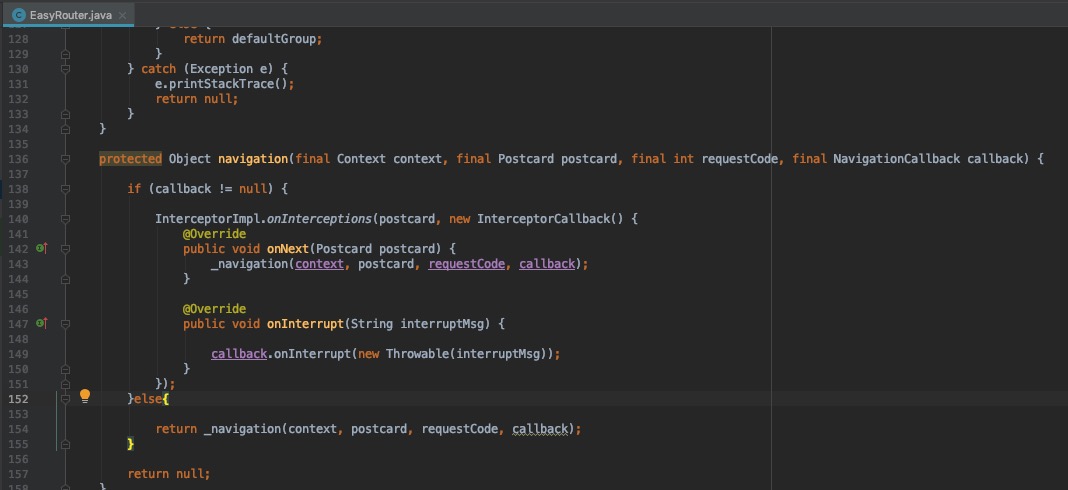1068x490 pixels.
Task: Click 'return null;' on line 157
Action: pos(169,474)
